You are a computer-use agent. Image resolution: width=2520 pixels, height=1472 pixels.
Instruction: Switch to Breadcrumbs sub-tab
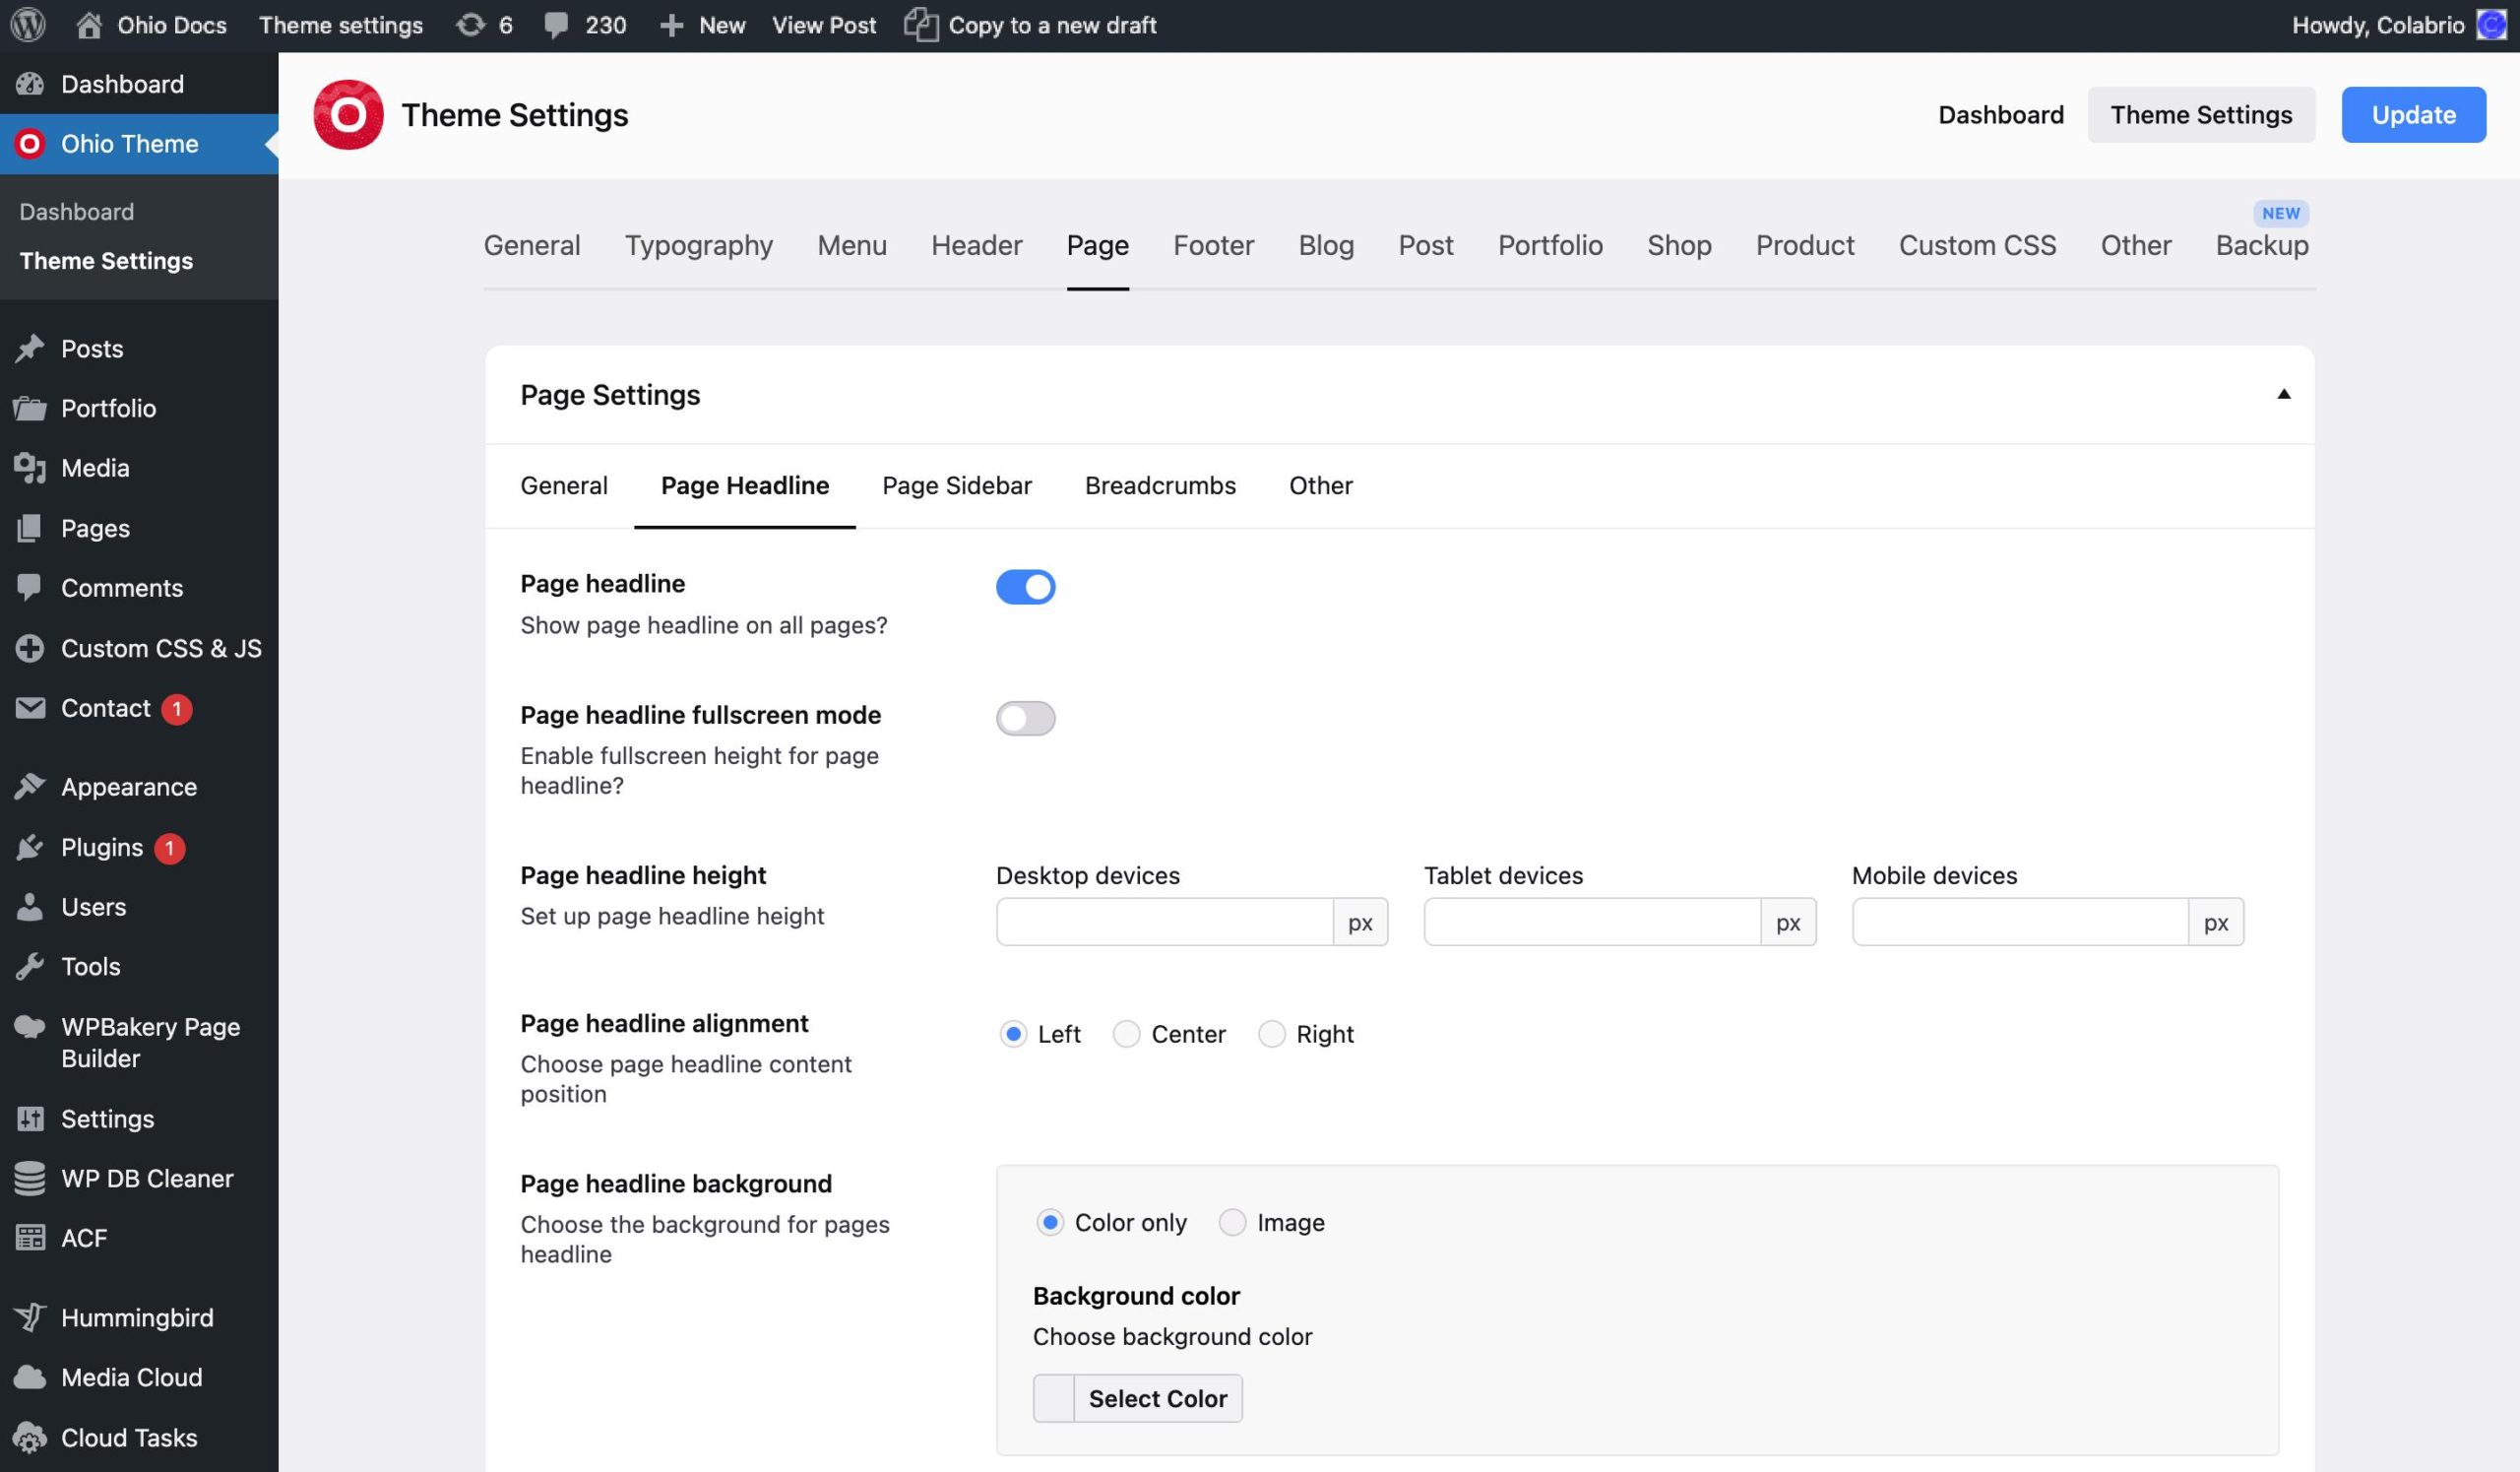1160,486
